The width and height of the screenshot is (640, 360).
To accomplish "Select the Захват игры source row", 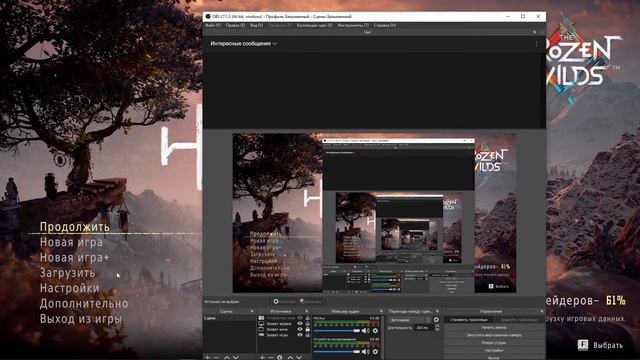I will coord(284,335).
